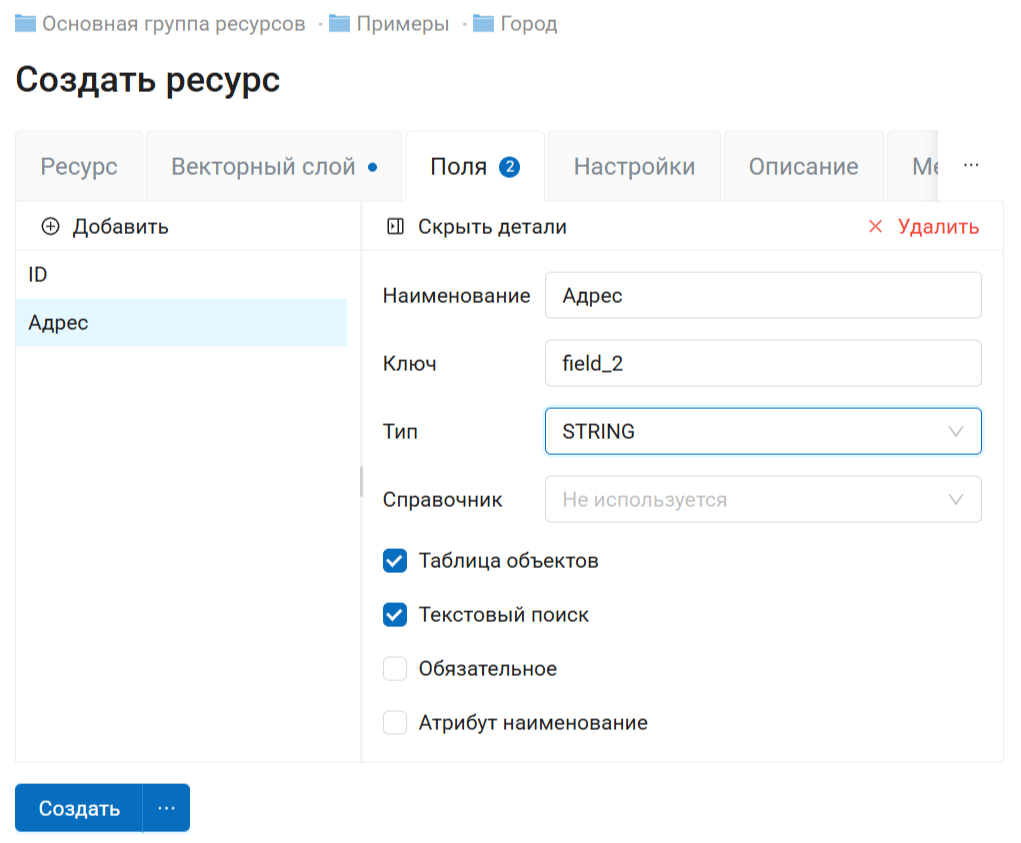Click the Удалить red text
The height and width of the screenshot is (843, 1021).
[x=938, y=227]
